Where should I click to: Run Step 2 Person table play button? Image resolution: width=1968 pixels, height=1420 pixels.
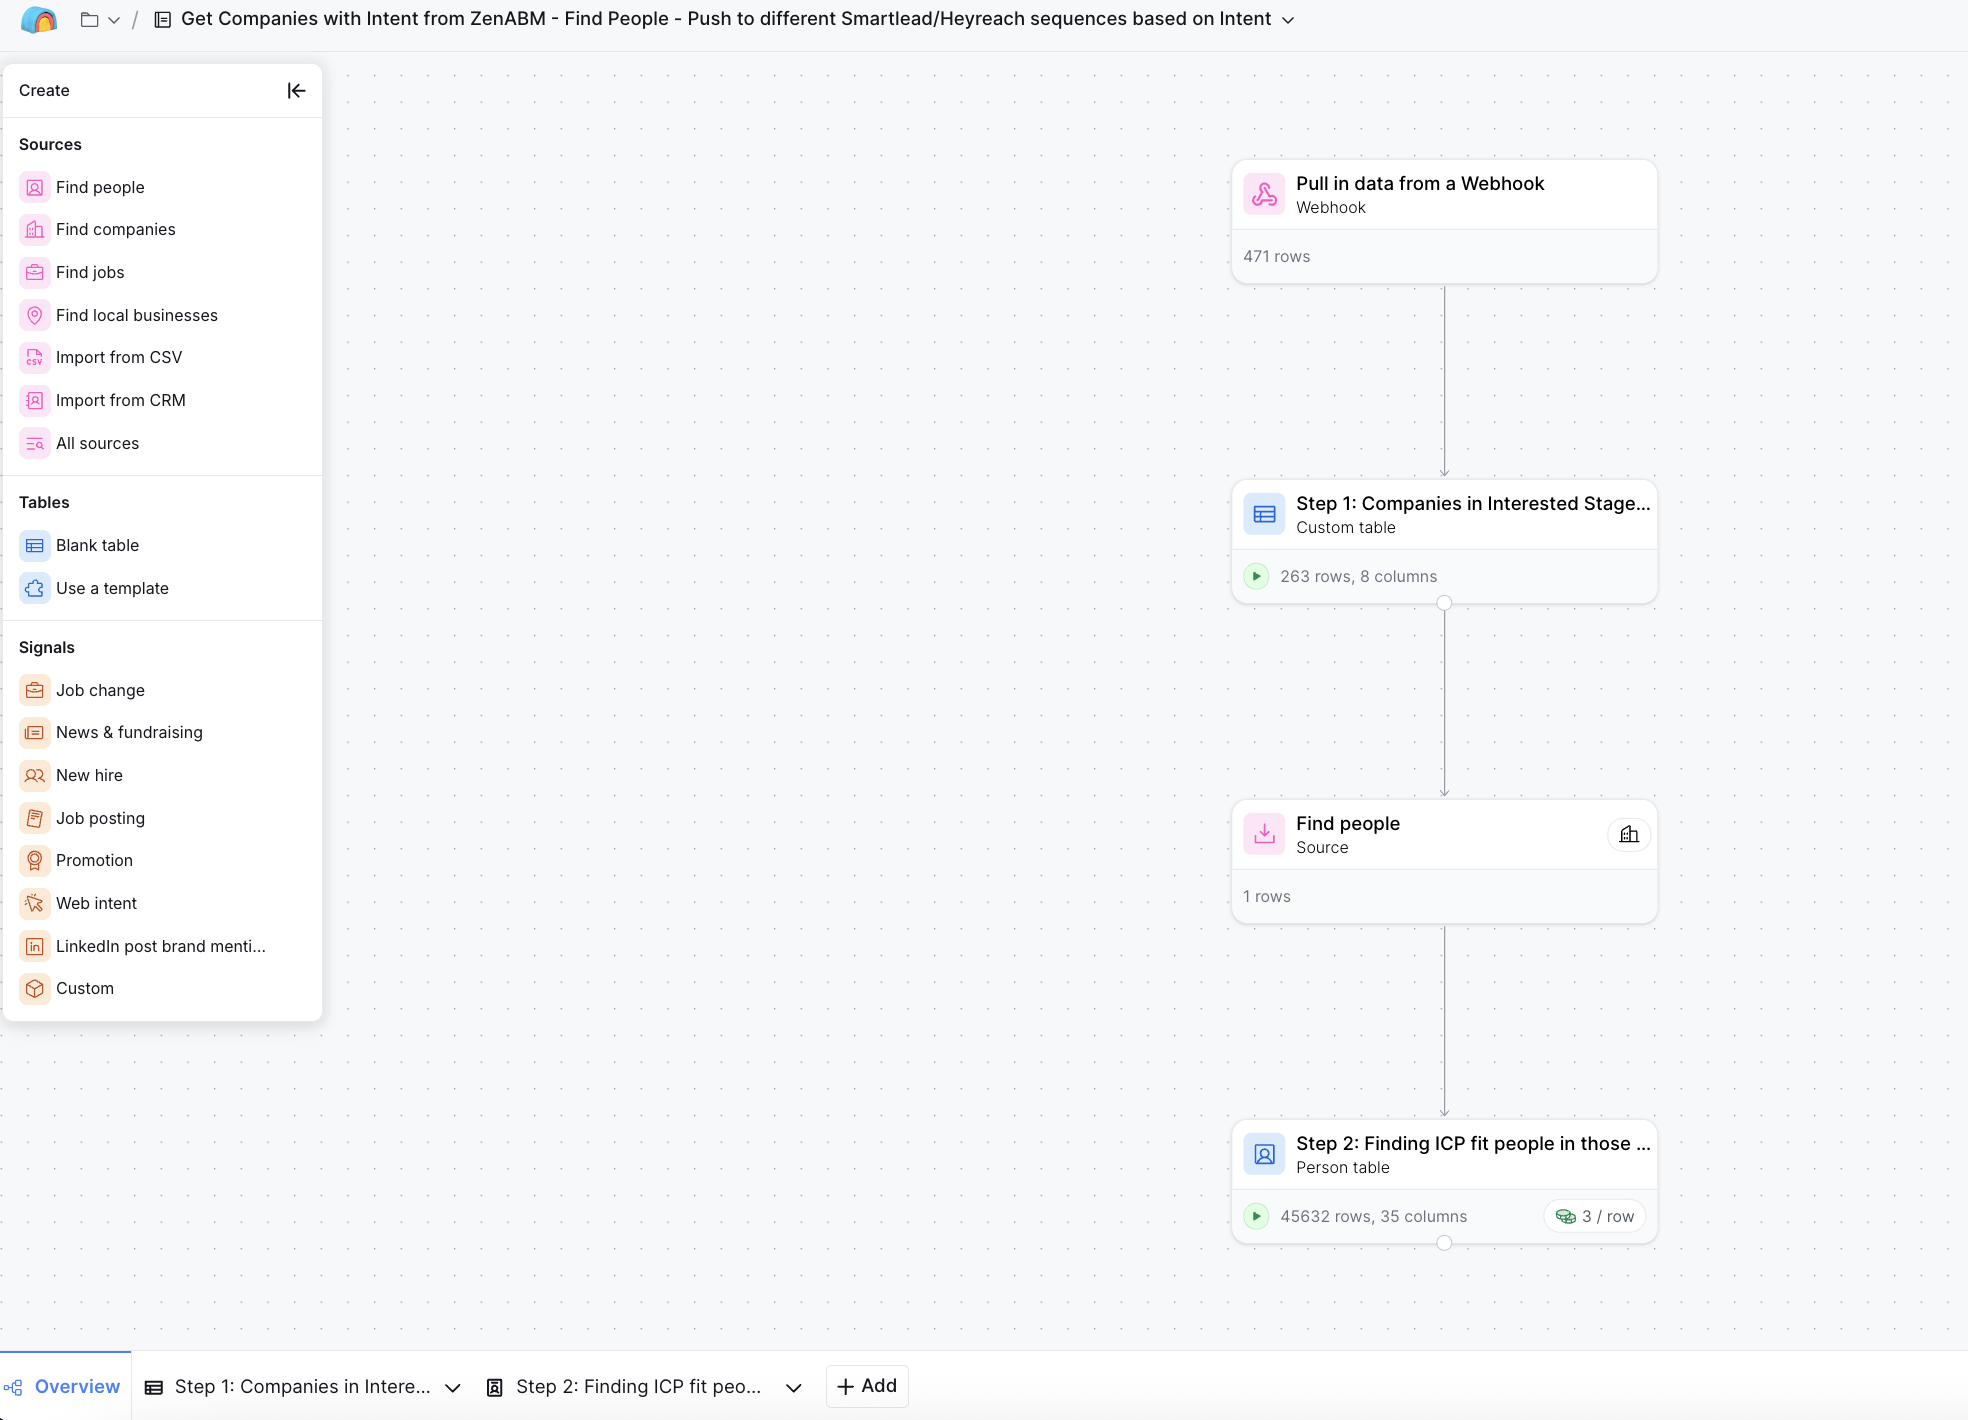pyautogui.click(x=1256, y=1217)
